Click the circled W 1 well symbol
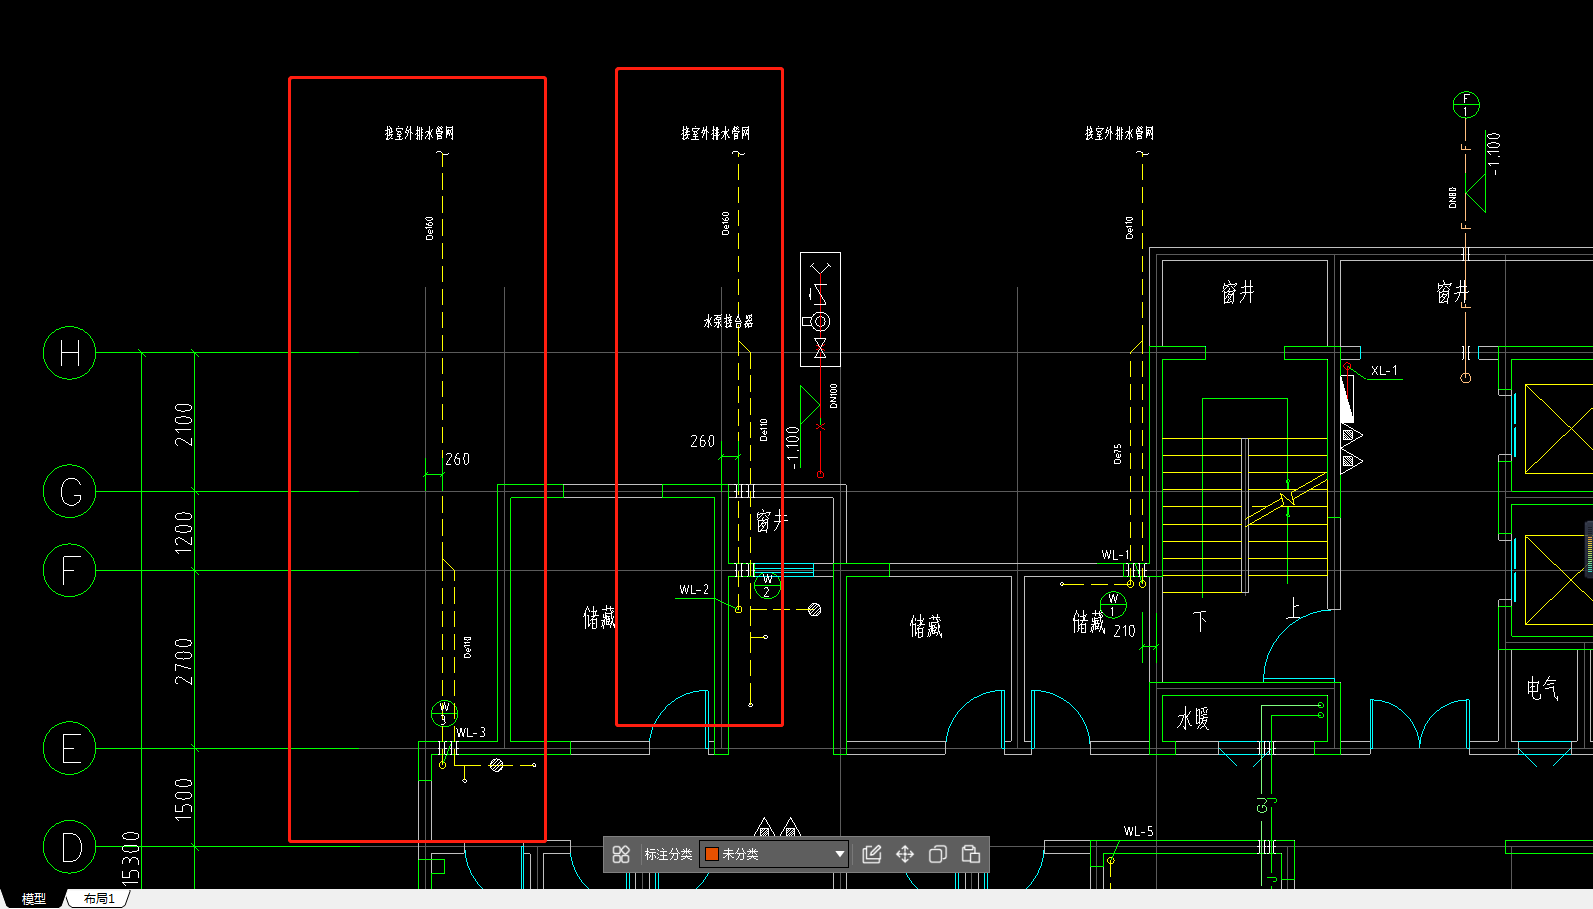The width and height of the screenshot is (1593, 909). (1113, 605)
